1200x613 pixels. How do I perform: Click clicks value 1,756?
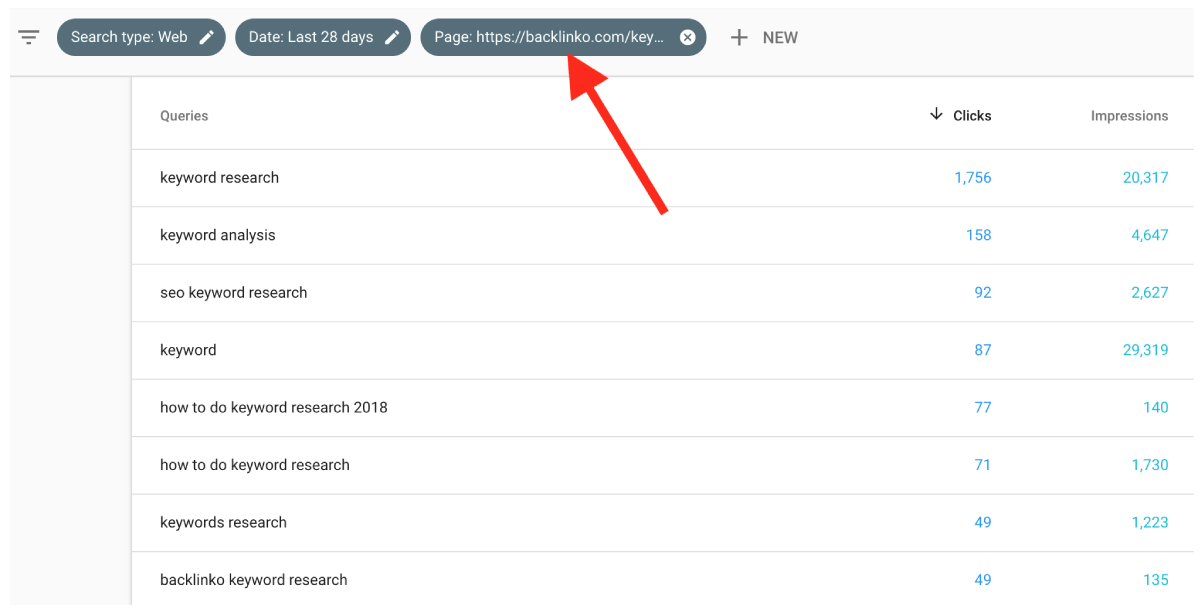[x=972, y=178]
